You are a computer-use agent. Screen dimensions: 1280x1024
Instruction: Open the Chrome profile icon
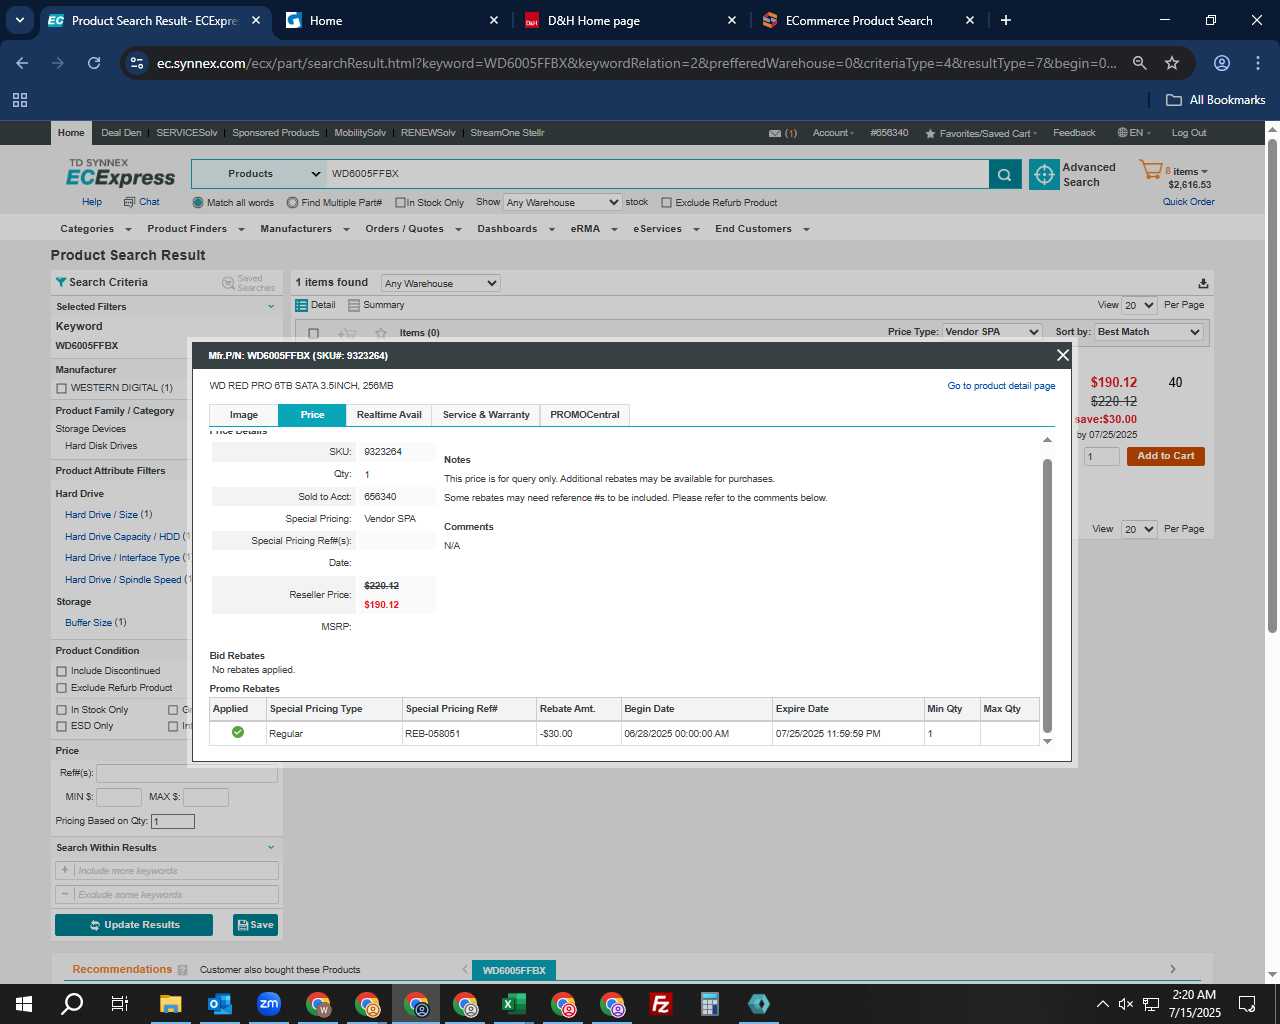[1221, 63]
